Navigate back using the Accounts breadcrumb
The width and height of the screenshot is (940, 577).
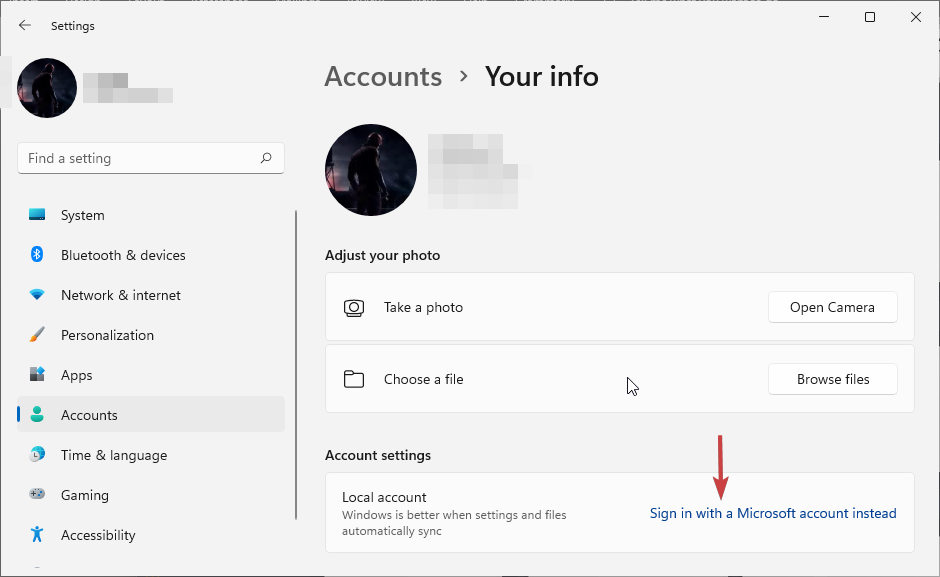[383, 76]
